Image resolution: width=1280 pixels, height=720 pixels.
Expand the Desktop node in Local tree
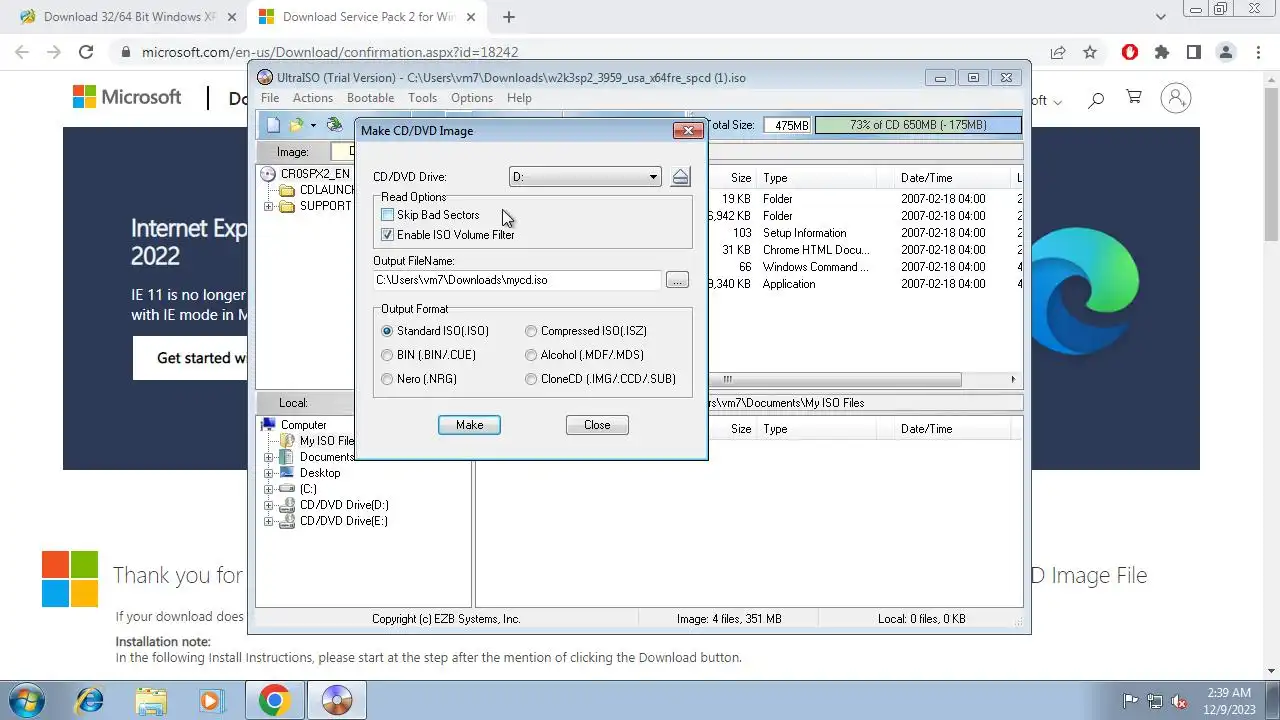(268, 473)
